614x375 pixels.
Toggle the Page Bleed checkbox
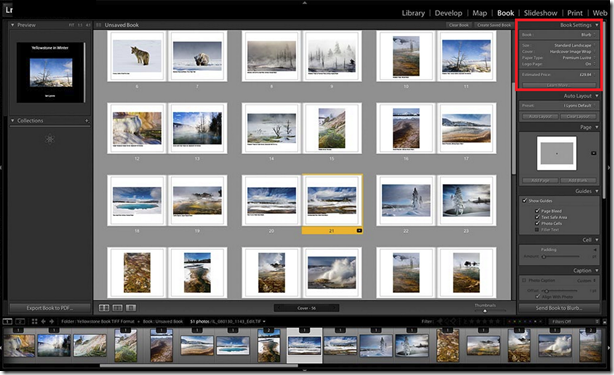tap(537, 211)
